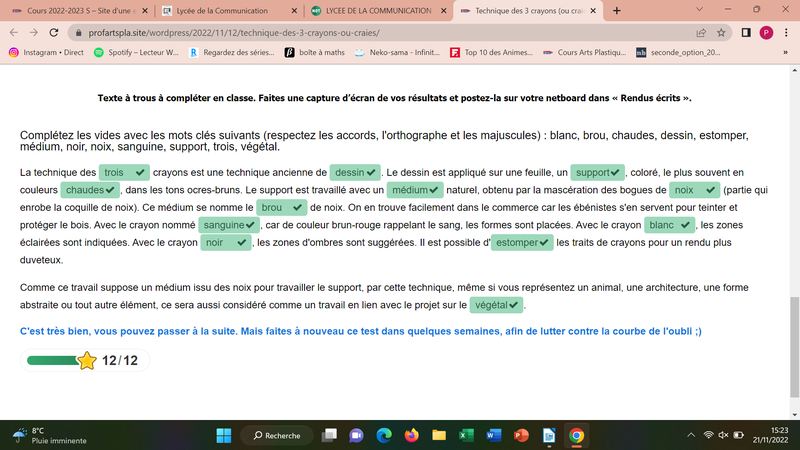Open Microsoft Edge from the taskbar
Image resolution: width=800 pixels, height=450 pixels.
[384, 435]
